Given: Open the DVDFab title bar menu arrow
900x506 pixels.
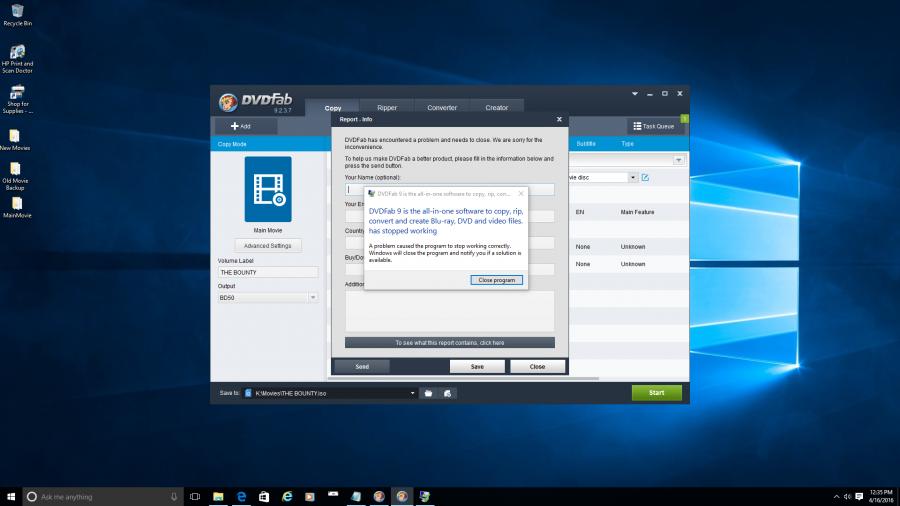Looking at the screenshot, I should [x=635, y=94].
